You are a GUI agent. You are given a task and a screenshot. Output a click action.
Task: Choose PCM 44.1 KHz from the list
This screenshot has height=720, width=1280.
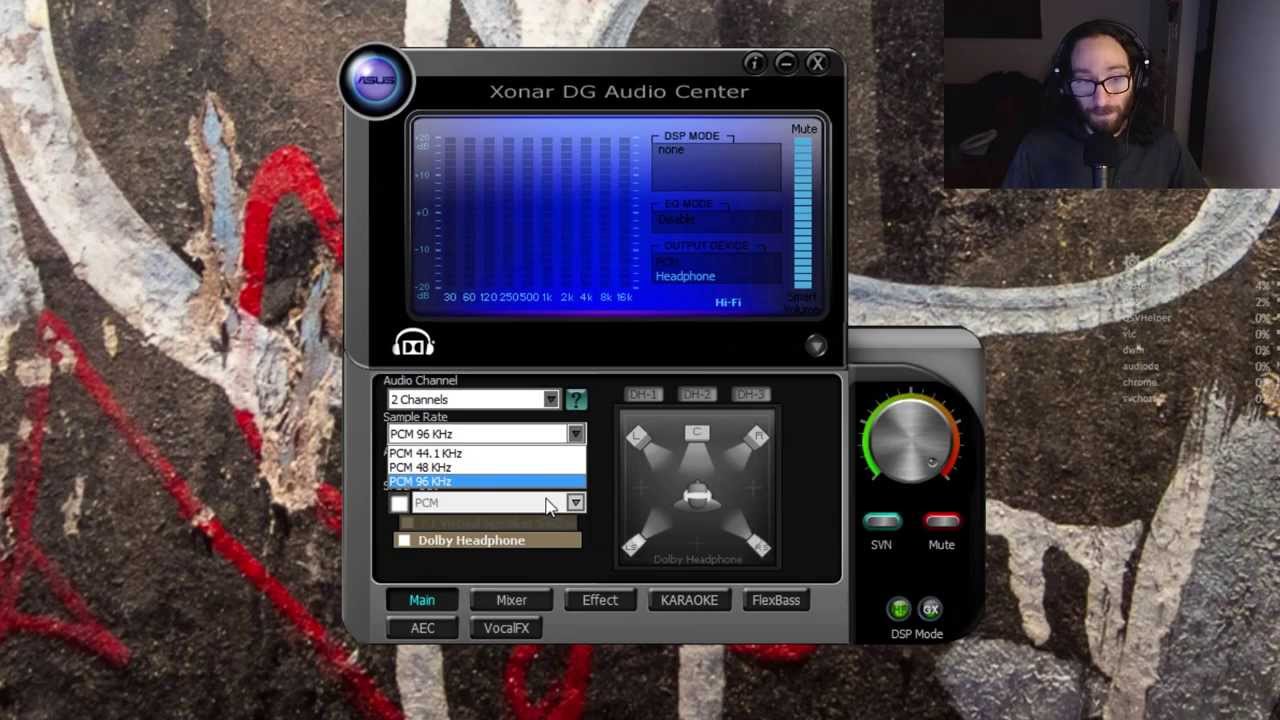pyautogui.click(x=486, y=453)
